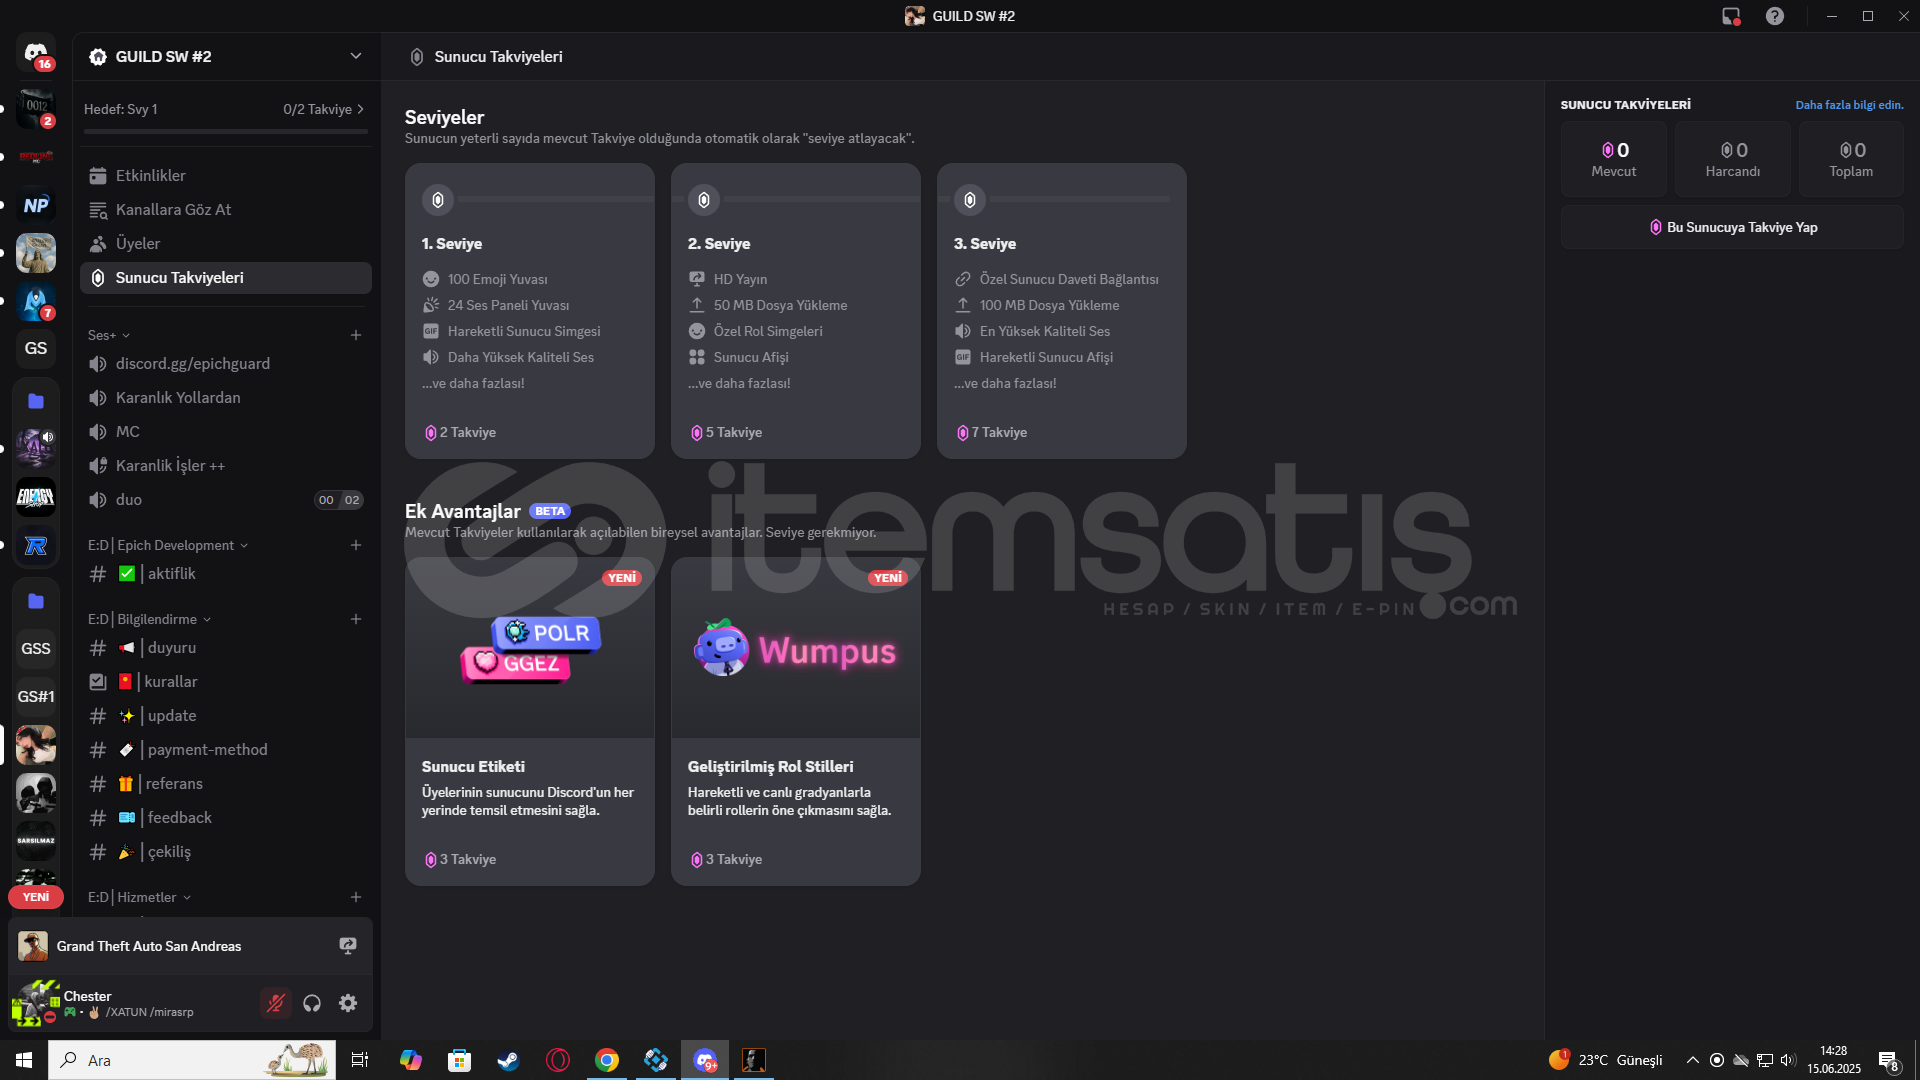Screen dimensions: 1920x1080
Task: Select the 1. Seviye boost card
Action: [x=530, y=311]
